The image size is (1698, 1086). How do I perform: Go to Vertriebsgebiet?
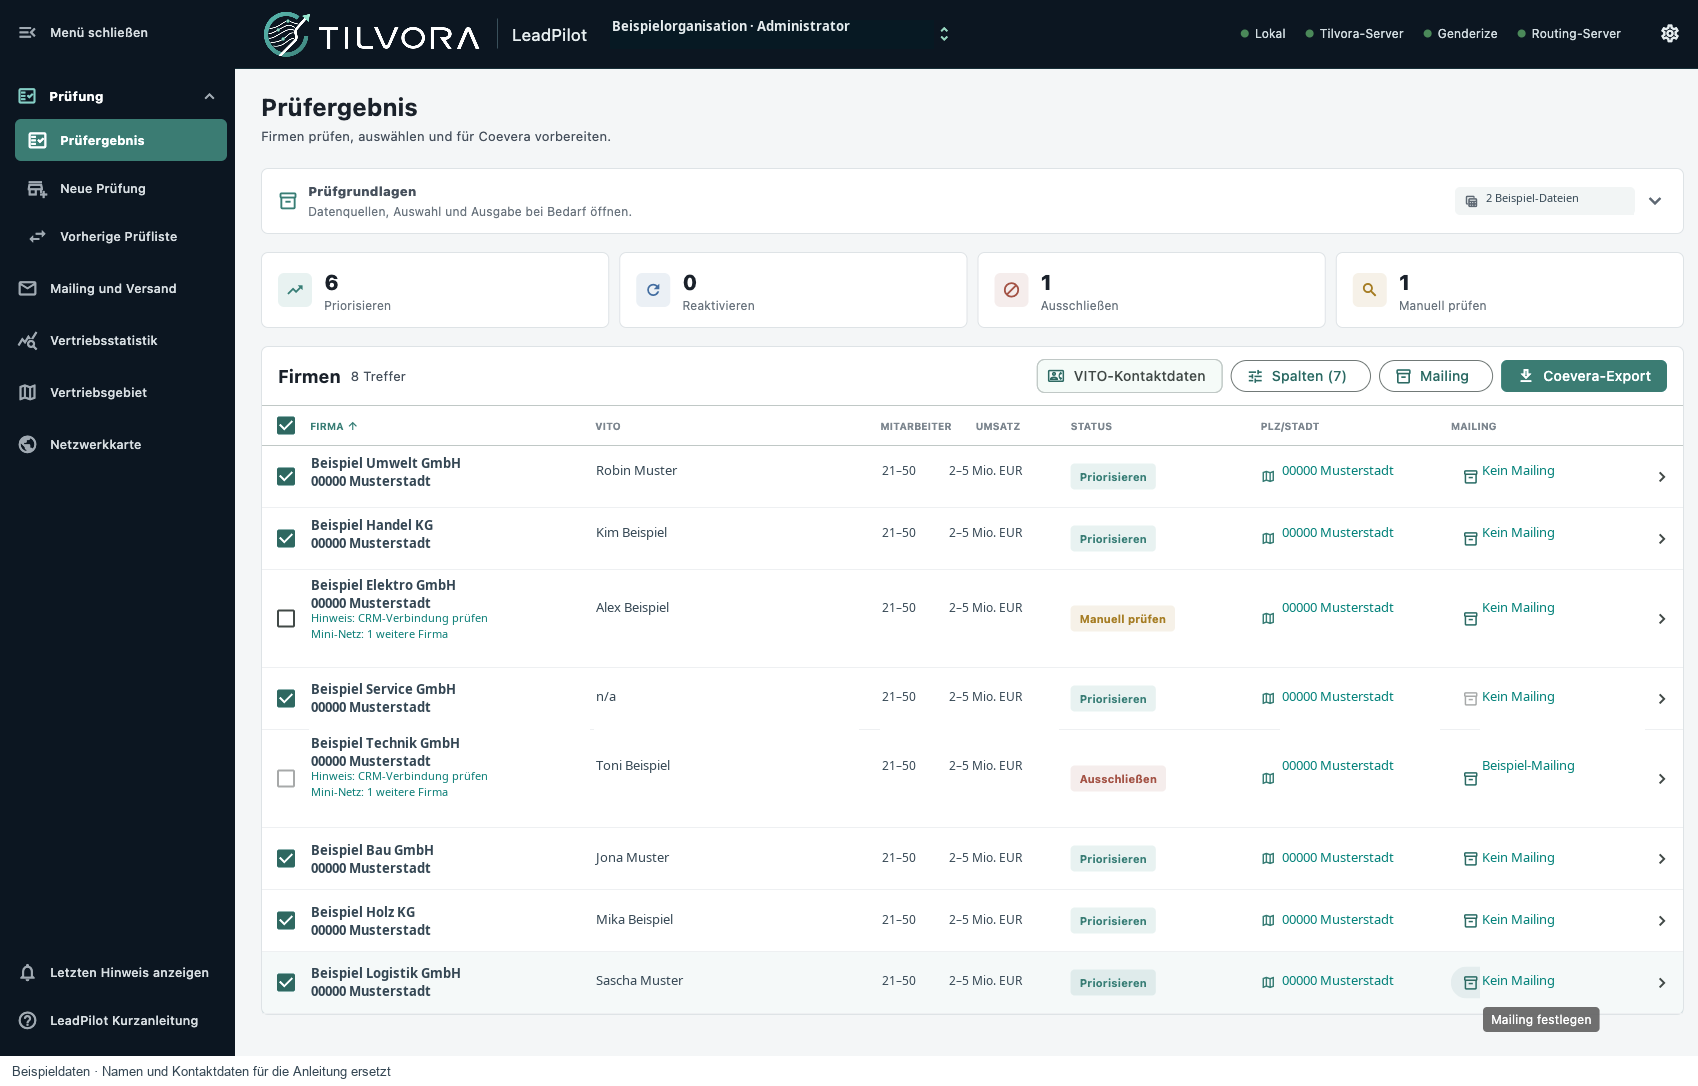pyautogui.click(x=117, y=393)
